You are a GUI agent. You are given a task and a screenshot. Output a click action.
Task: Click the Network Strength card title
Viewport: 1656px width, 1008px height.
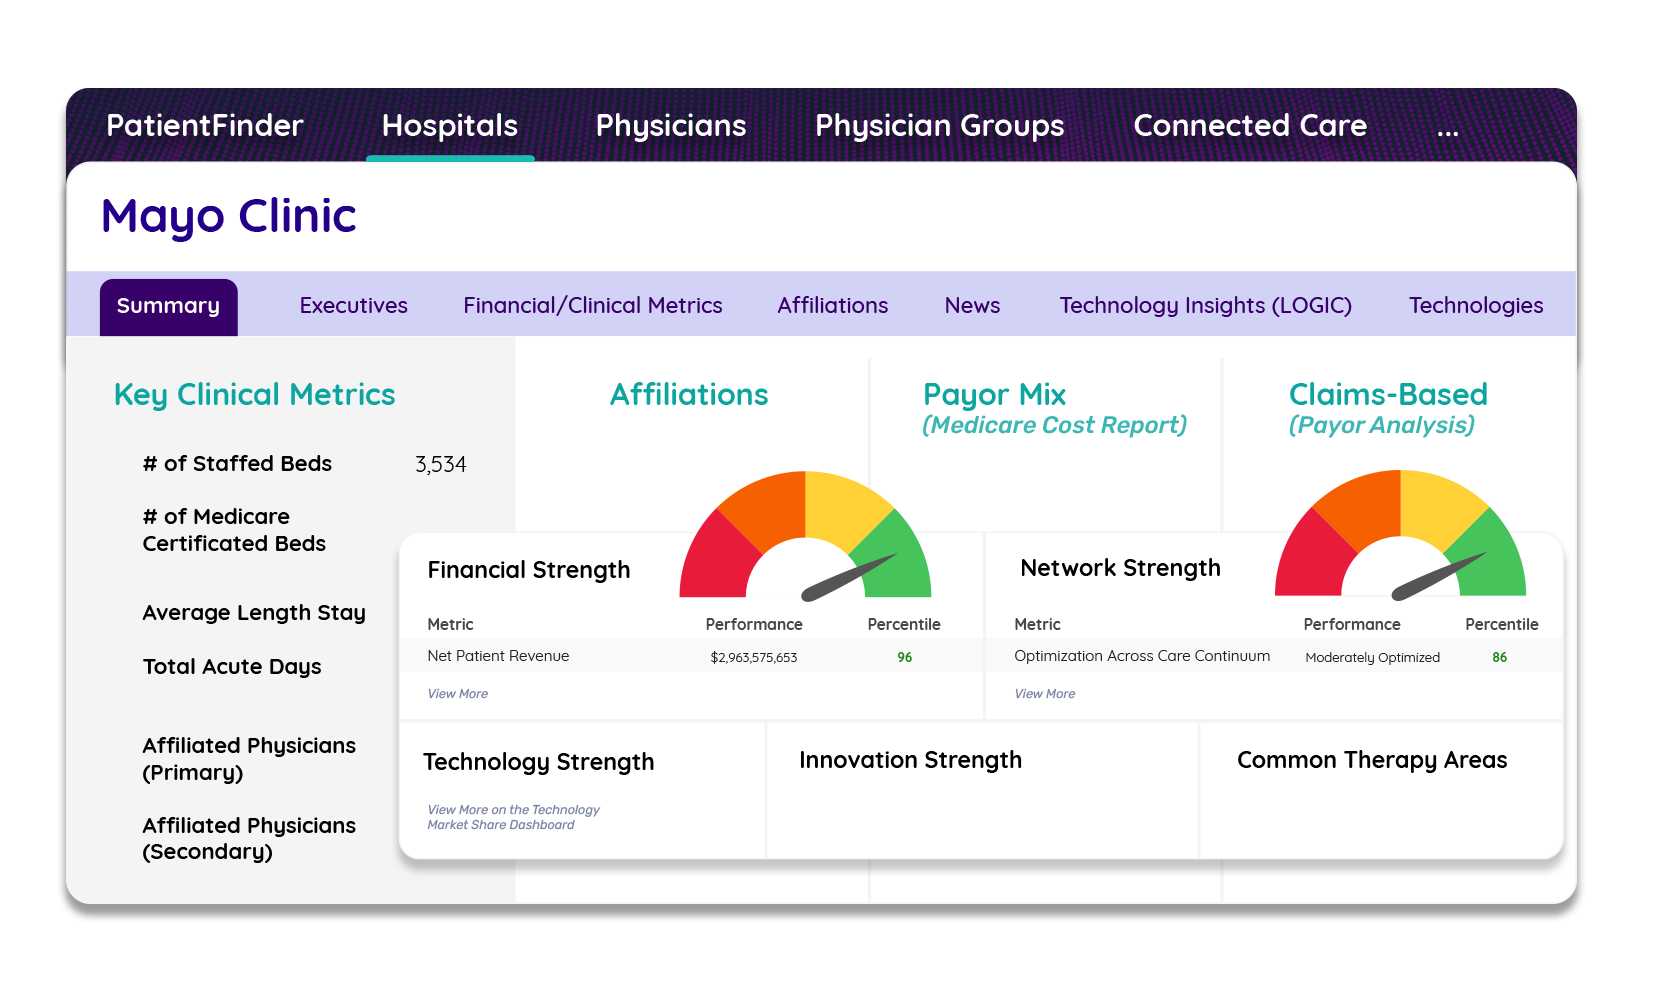1120,568
